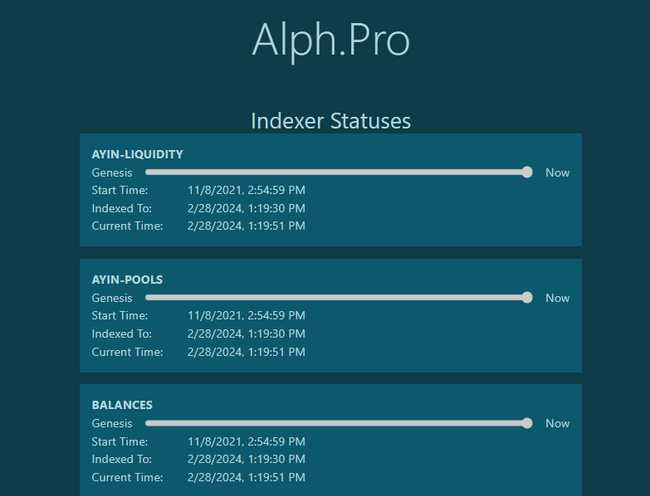The width and height of the screenshot is (650, 496).
Task: Click the Genesis label in BALANCES
Action: (x=112, y=423)
